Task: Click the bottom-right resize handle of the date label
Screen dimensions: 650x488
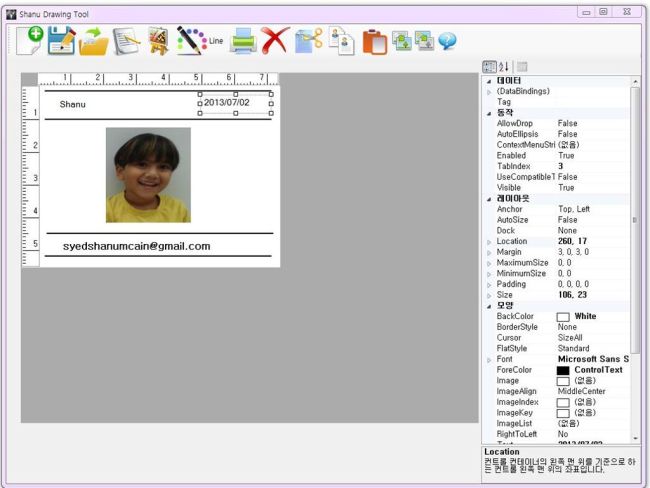Action: (271, 113)
